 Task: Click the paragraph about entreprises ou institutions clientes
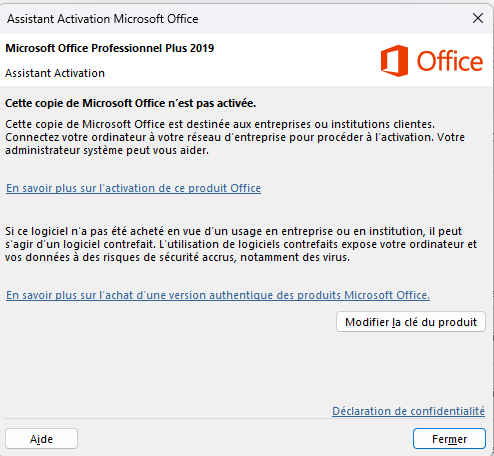(235, 137)
